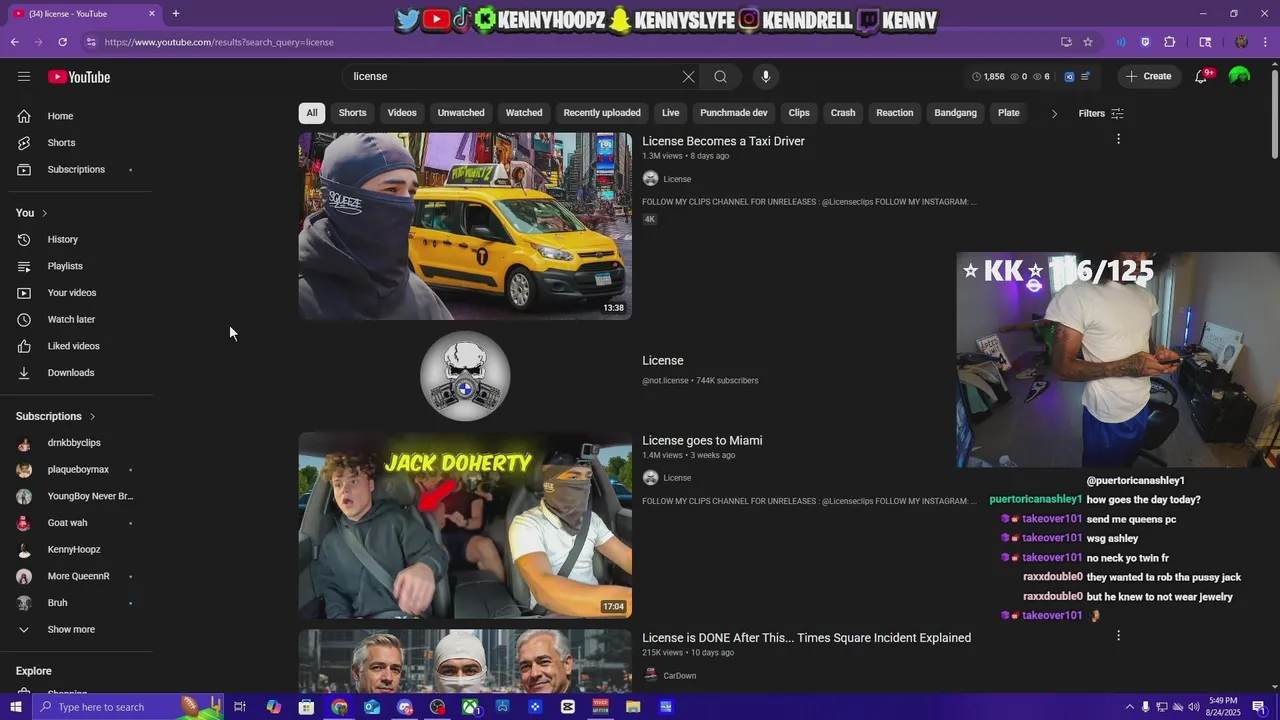Open License Becomes a Taxi Driver title
Image resolution: width=1280 pixels, height=720 pixels.
pyautogui.click(x=723, y=141)
